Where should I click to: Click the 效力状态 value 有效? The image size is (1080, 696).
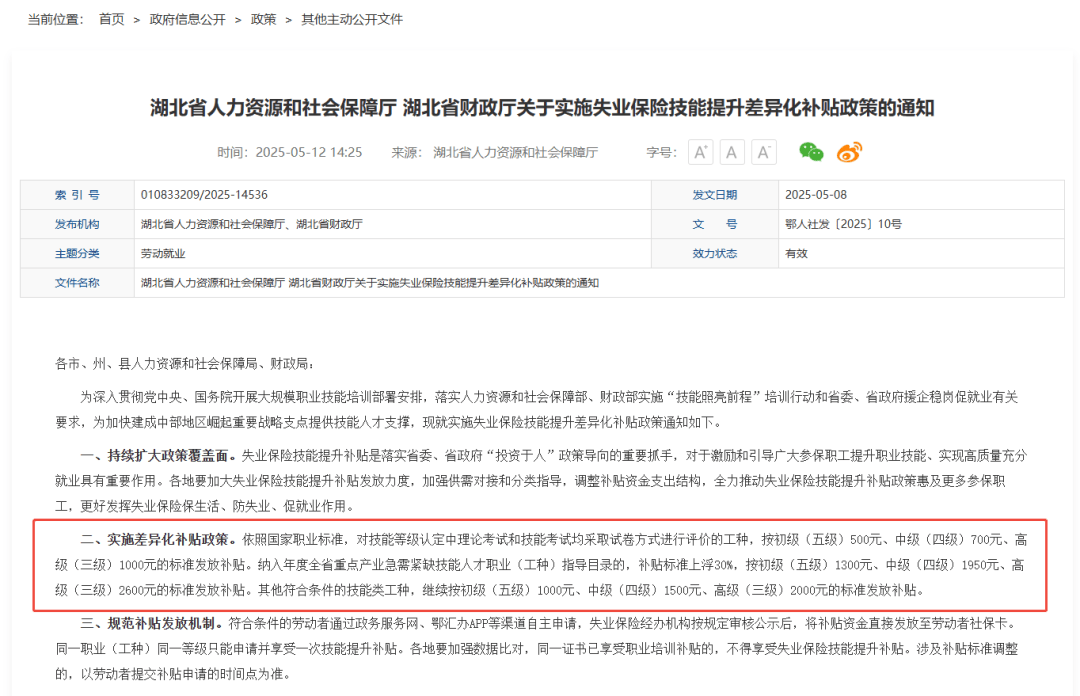(796, 254)
